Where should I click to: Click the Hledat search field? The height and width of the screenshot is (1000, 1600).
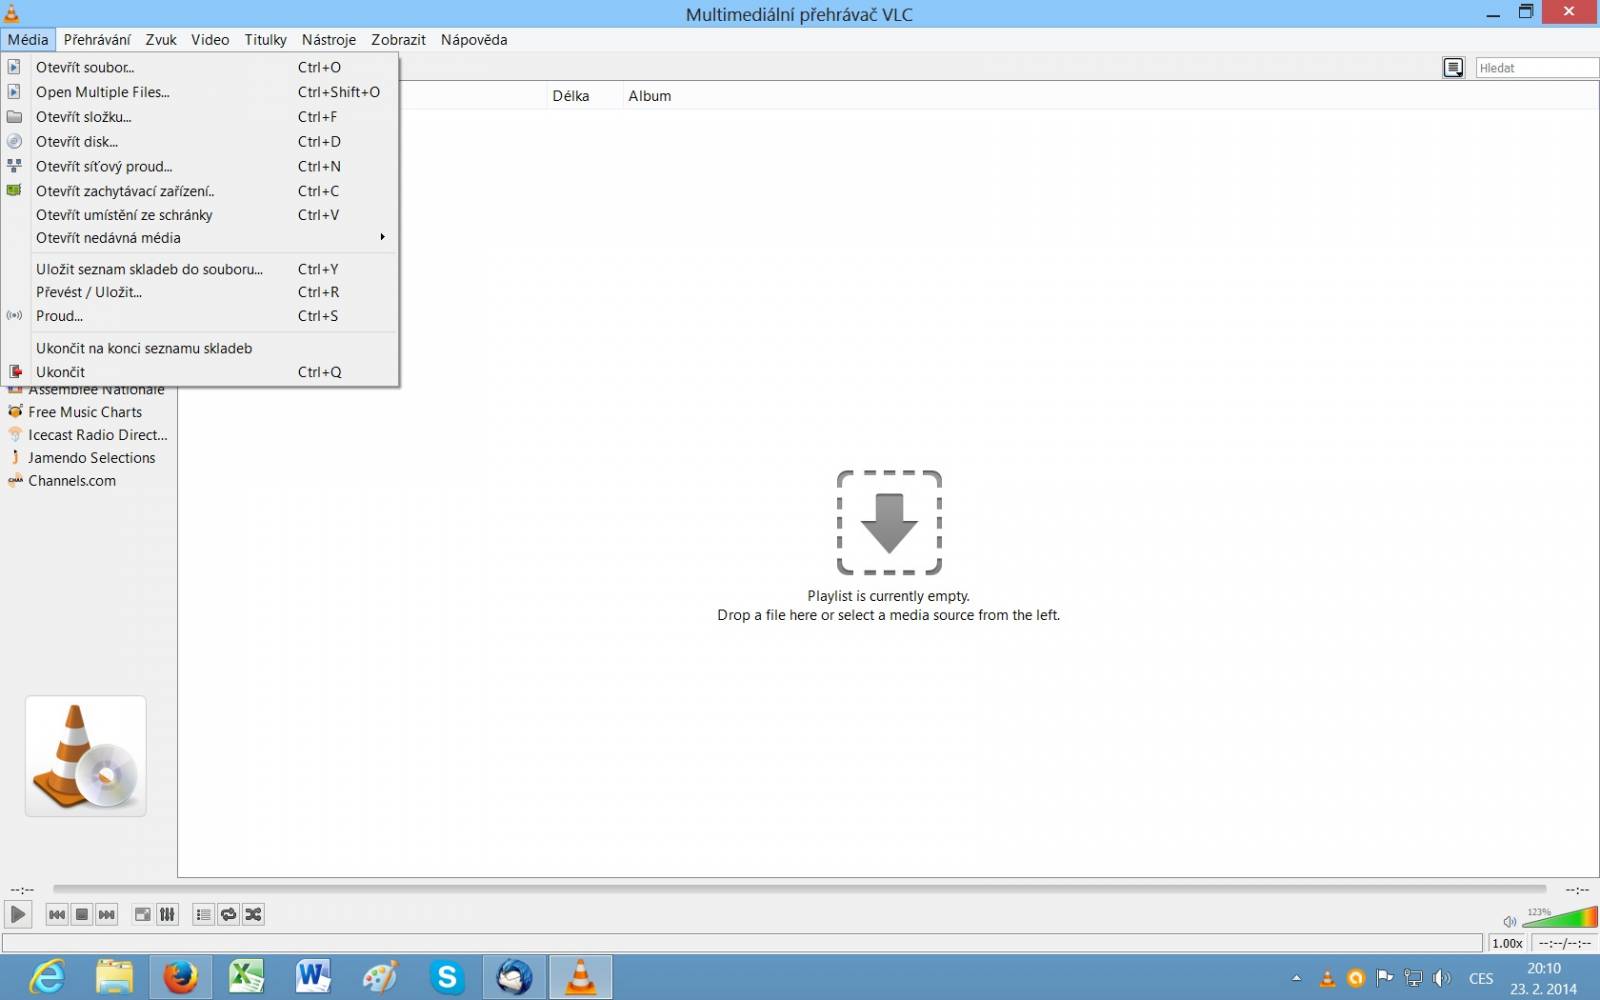(x=1537, y=68)
